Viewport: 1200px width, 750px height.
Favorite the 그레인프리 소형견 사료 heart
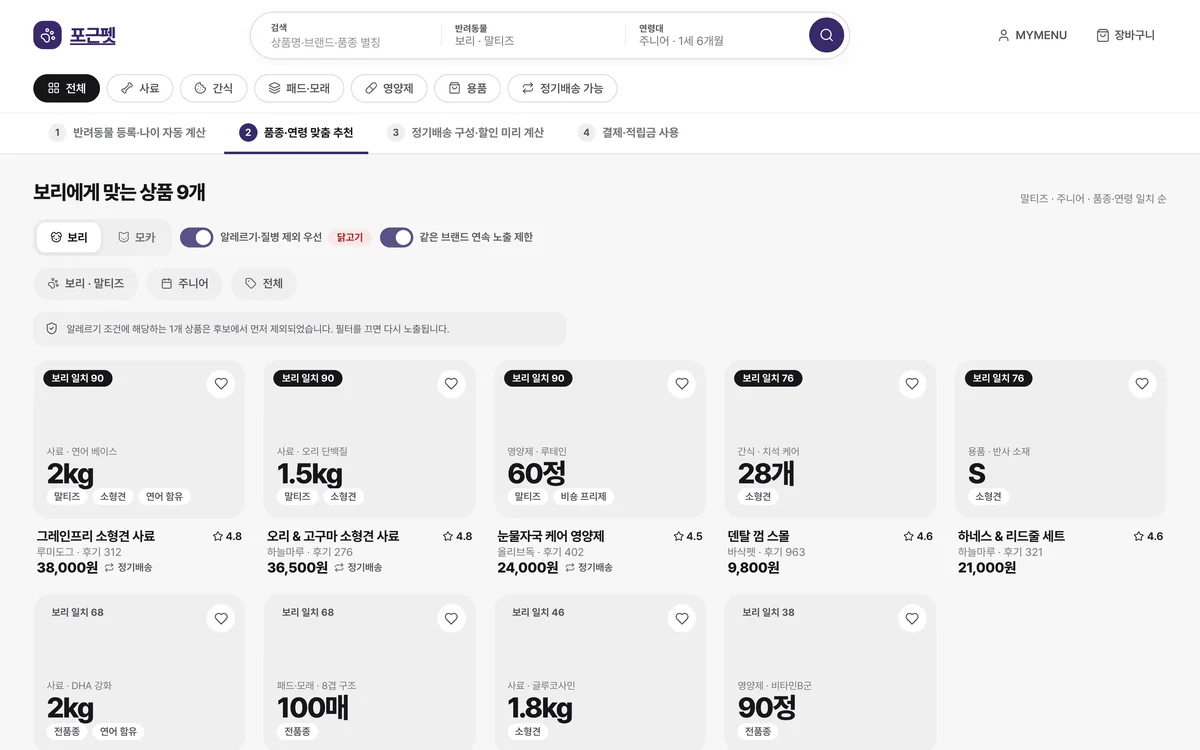pos(221,383)
